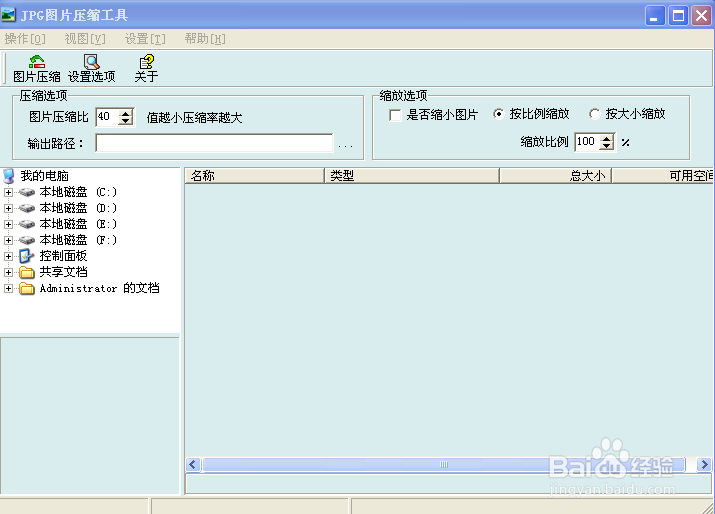
Task: Click the 控制面板 icon in tree
Action: [x=27, y=256]
